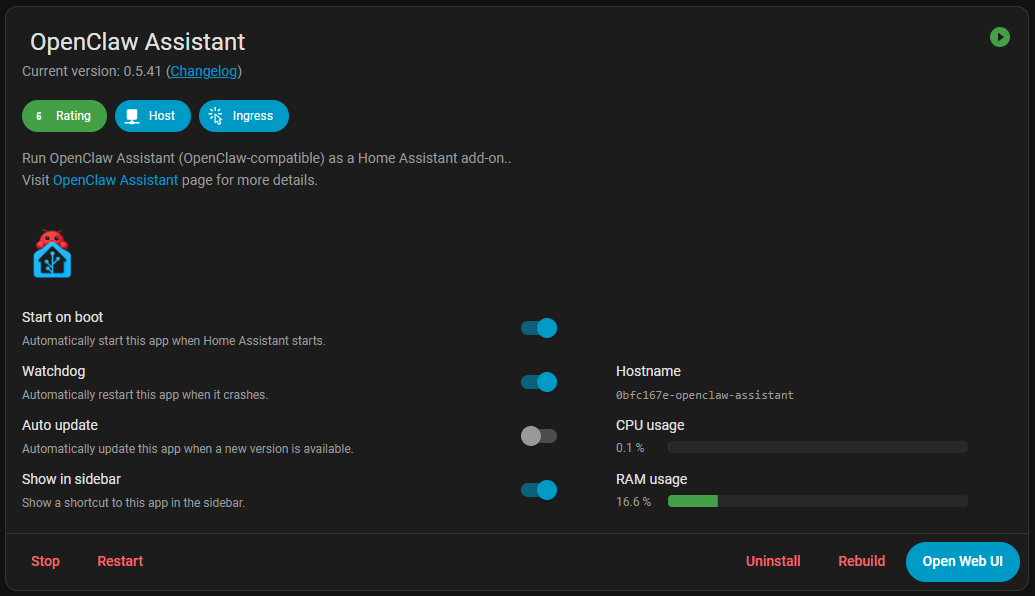Open the Changelog link
Viewport: 1035px width, 596px height.
(x=204, y=71)
